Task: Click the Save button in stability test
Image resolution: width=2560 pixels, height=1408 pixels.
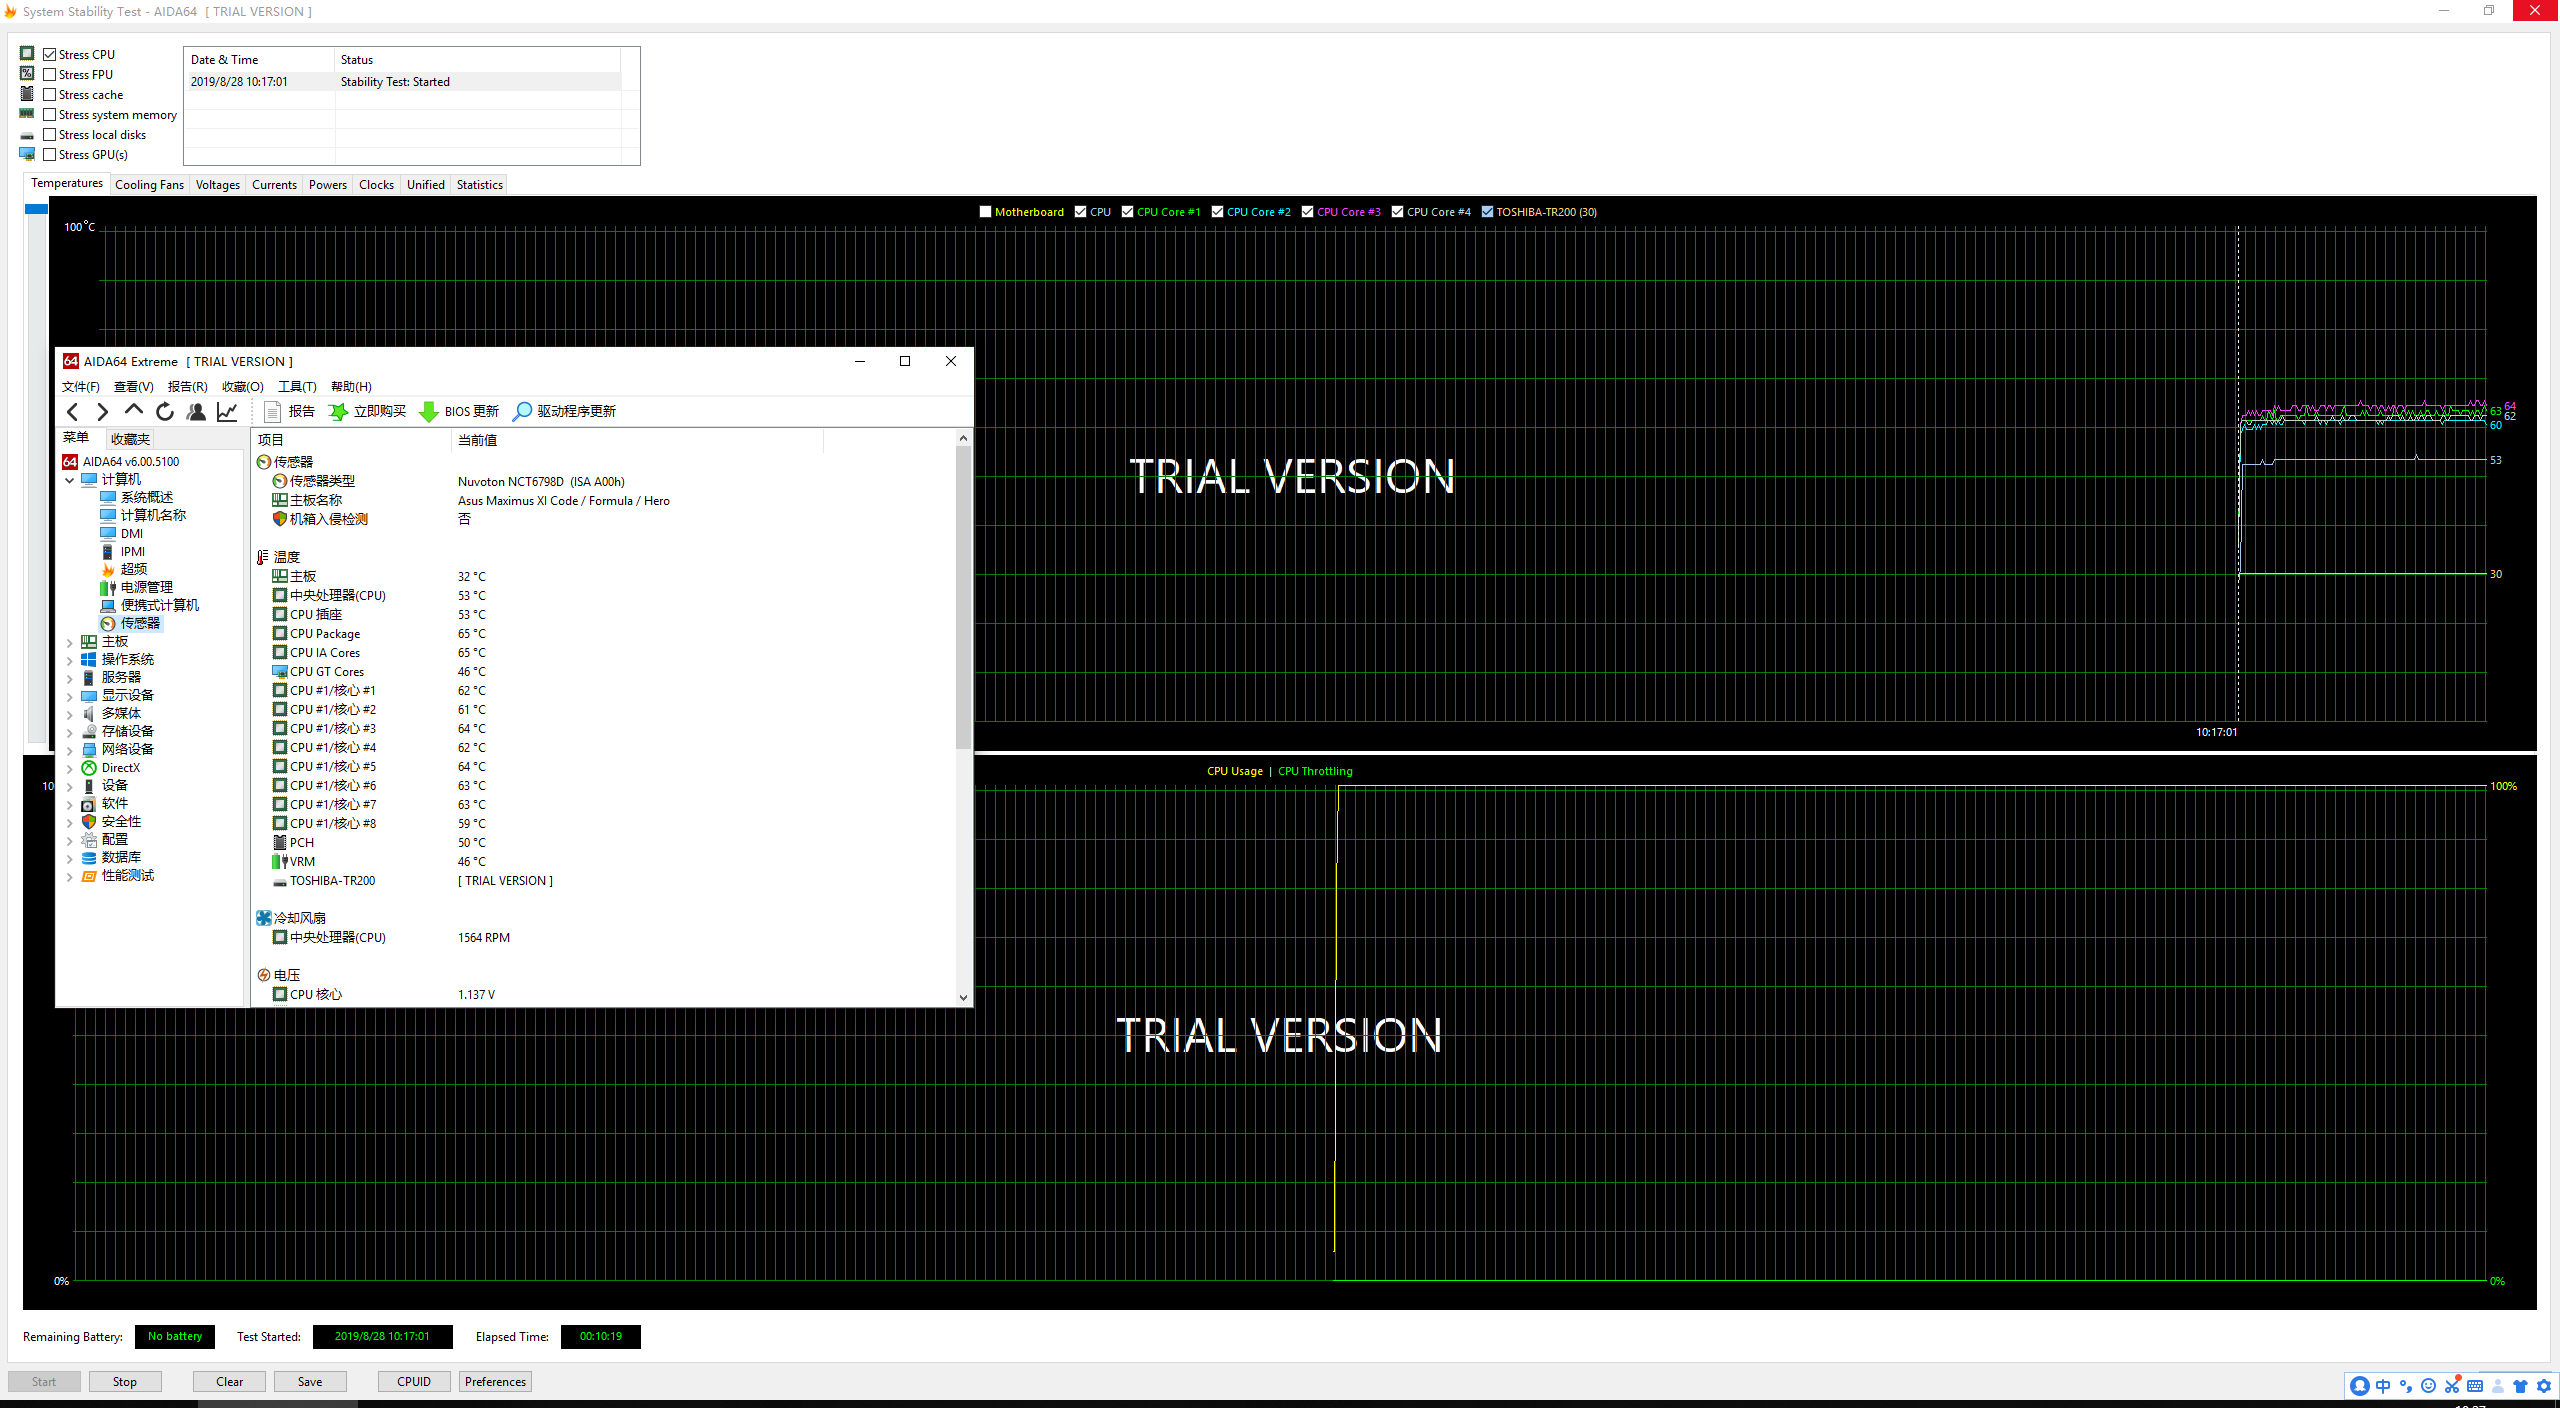Action: tap(309, 1382)
